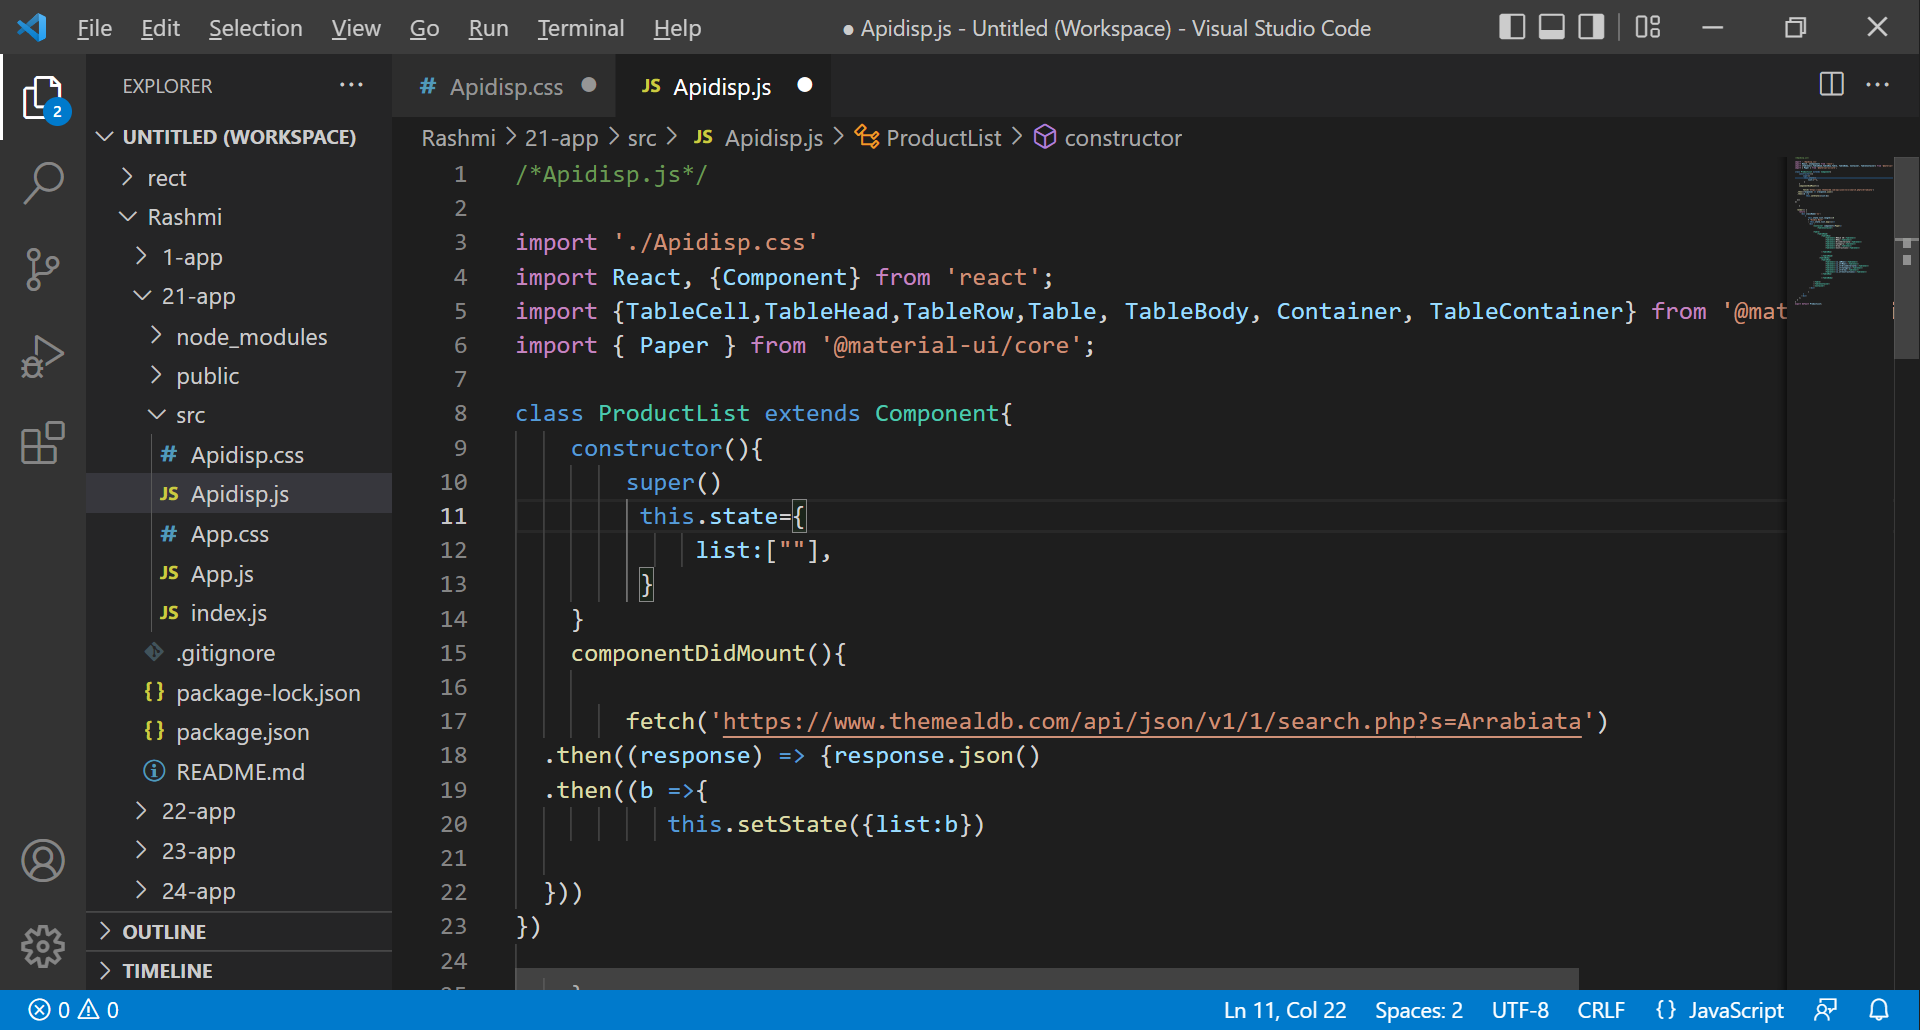Image resolution: width=1920 pixels, height=1030 pixels.
Task: Click the split editor right icon
Action: [1831, 85]
